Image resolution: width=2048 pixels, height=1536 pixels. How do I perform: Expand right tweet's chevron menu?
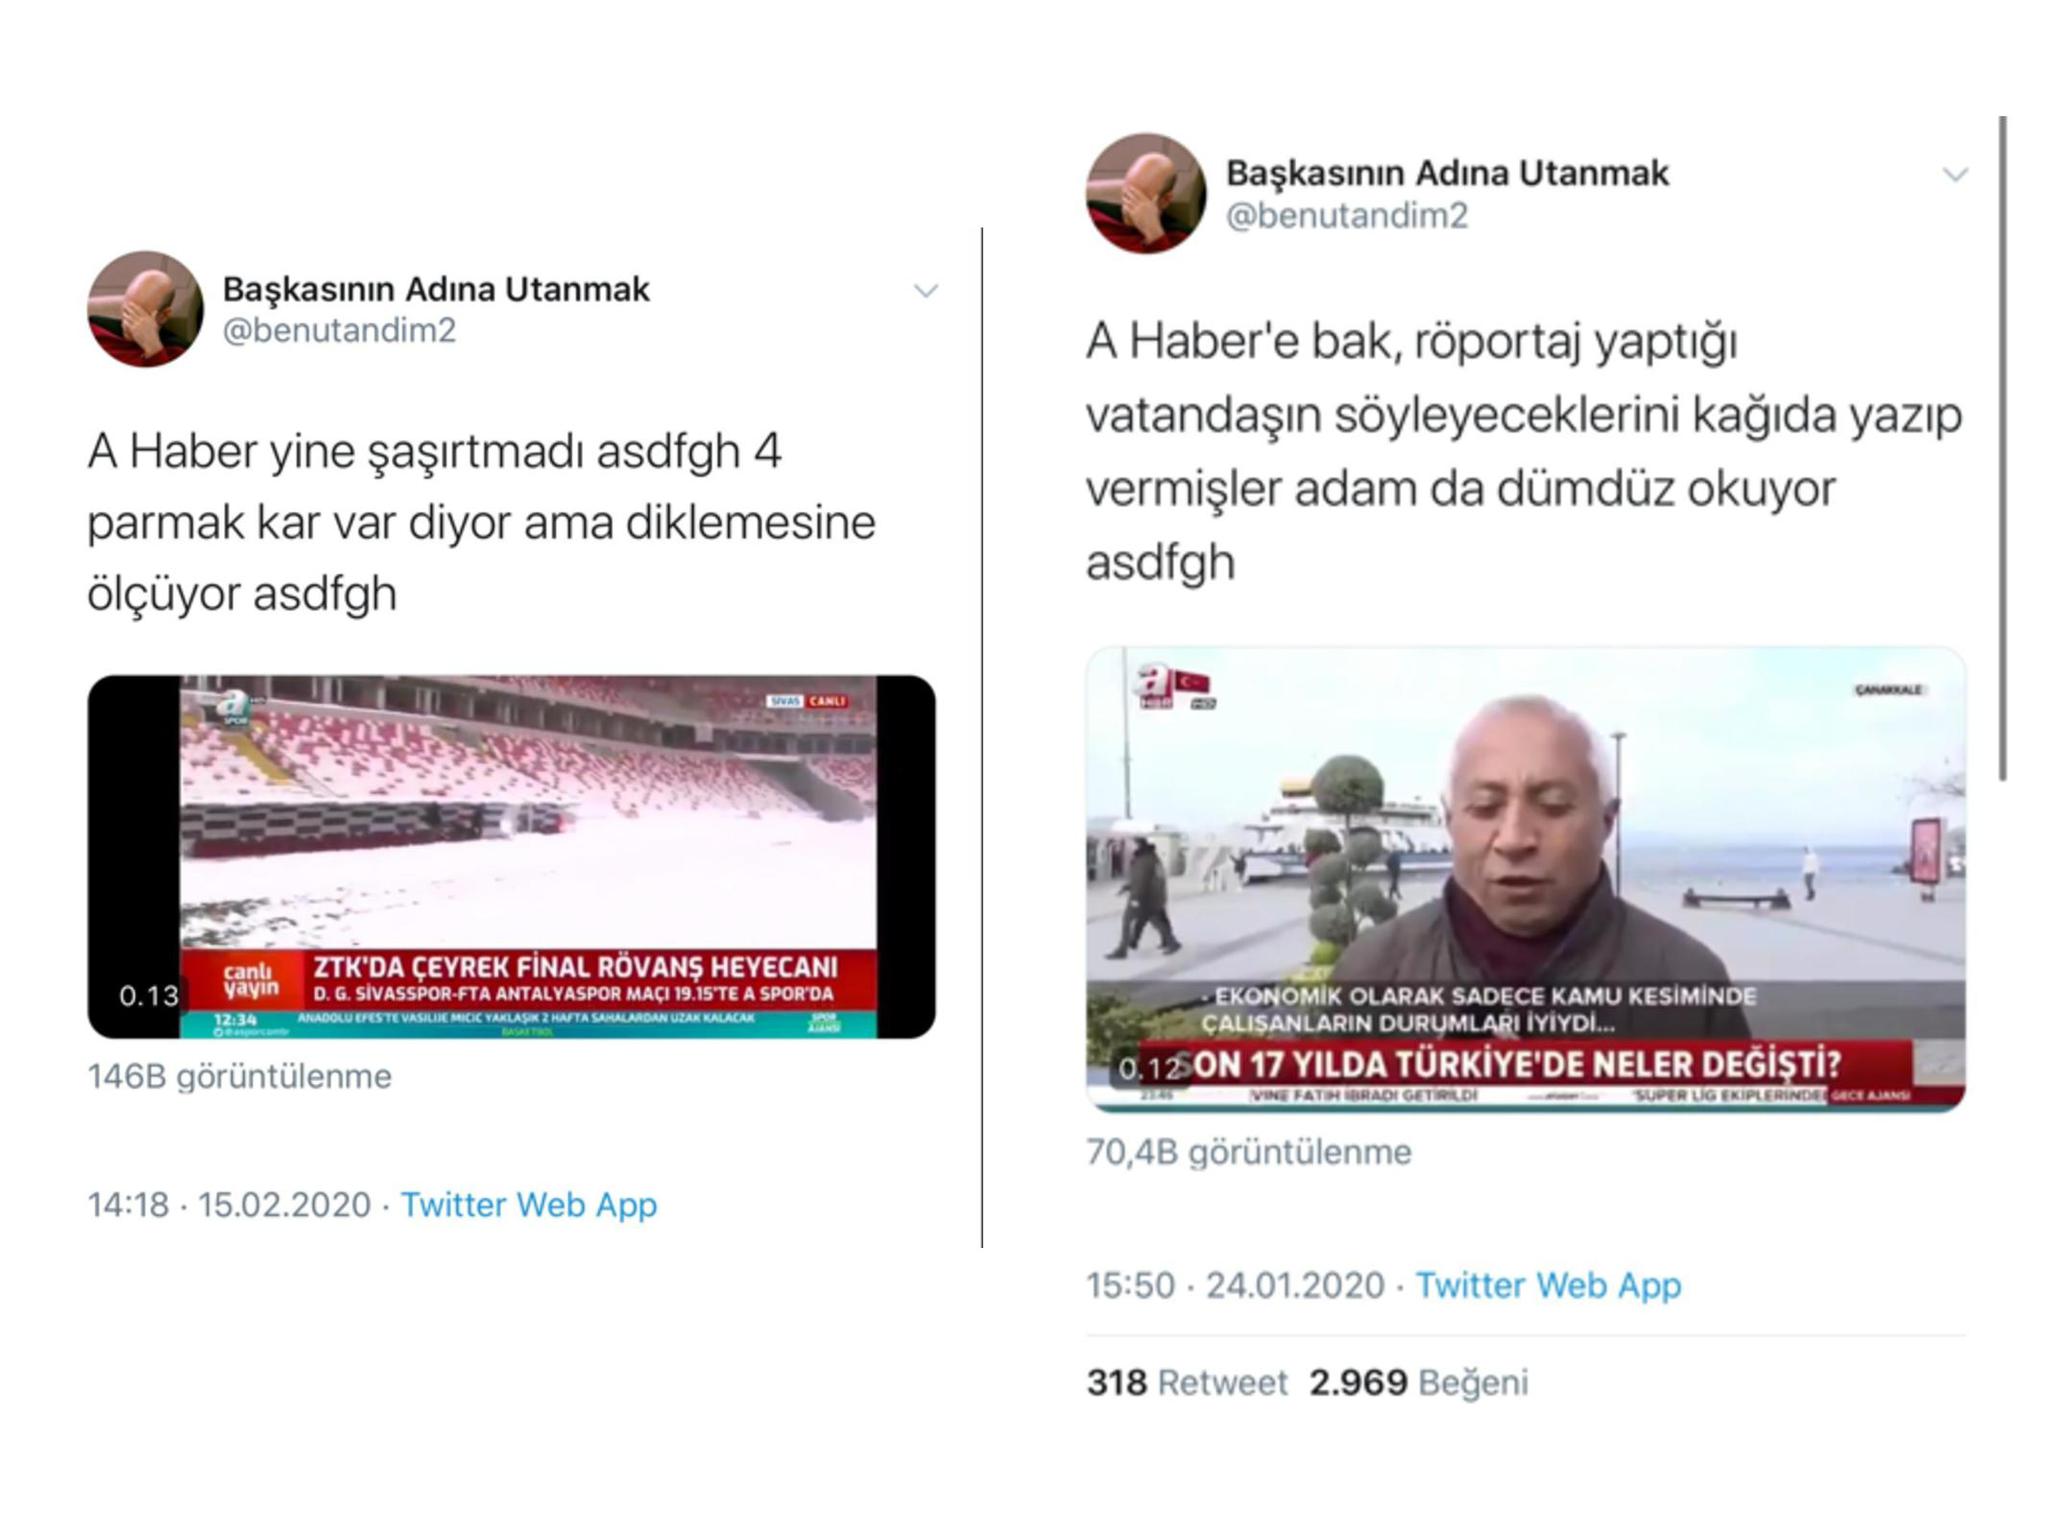(x=1955, y=175)
